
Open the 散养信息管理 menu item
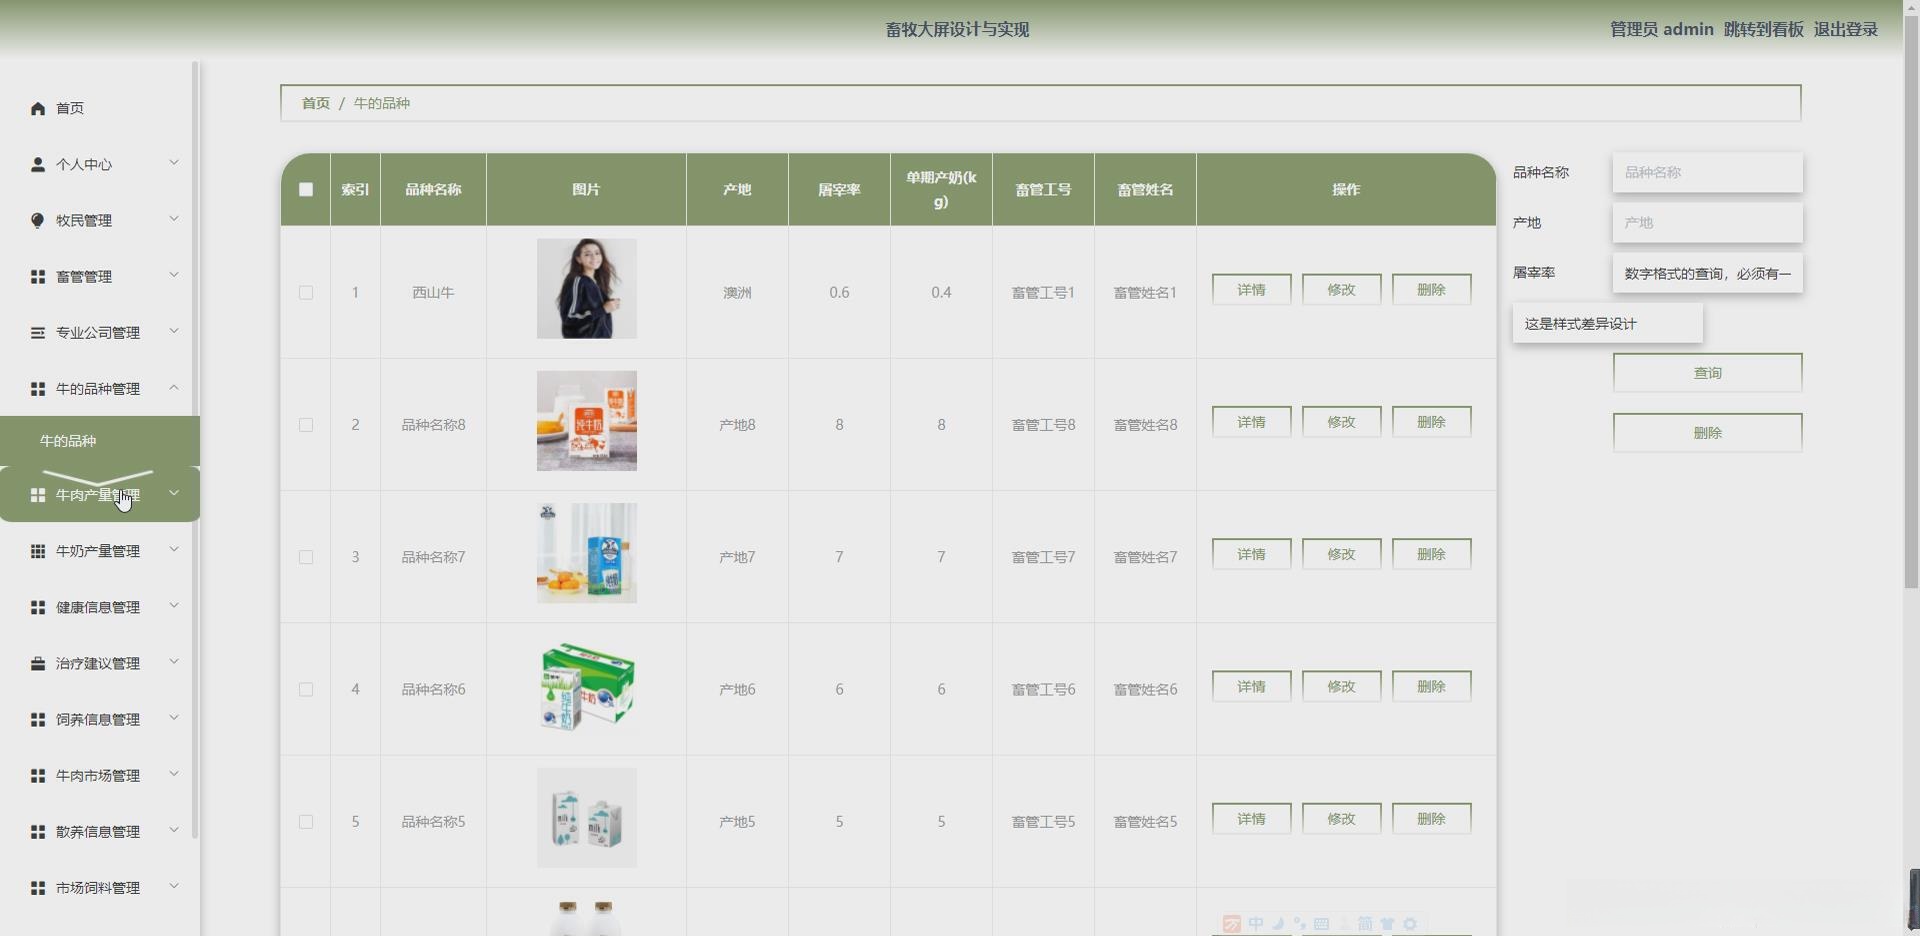pos(96,831)
